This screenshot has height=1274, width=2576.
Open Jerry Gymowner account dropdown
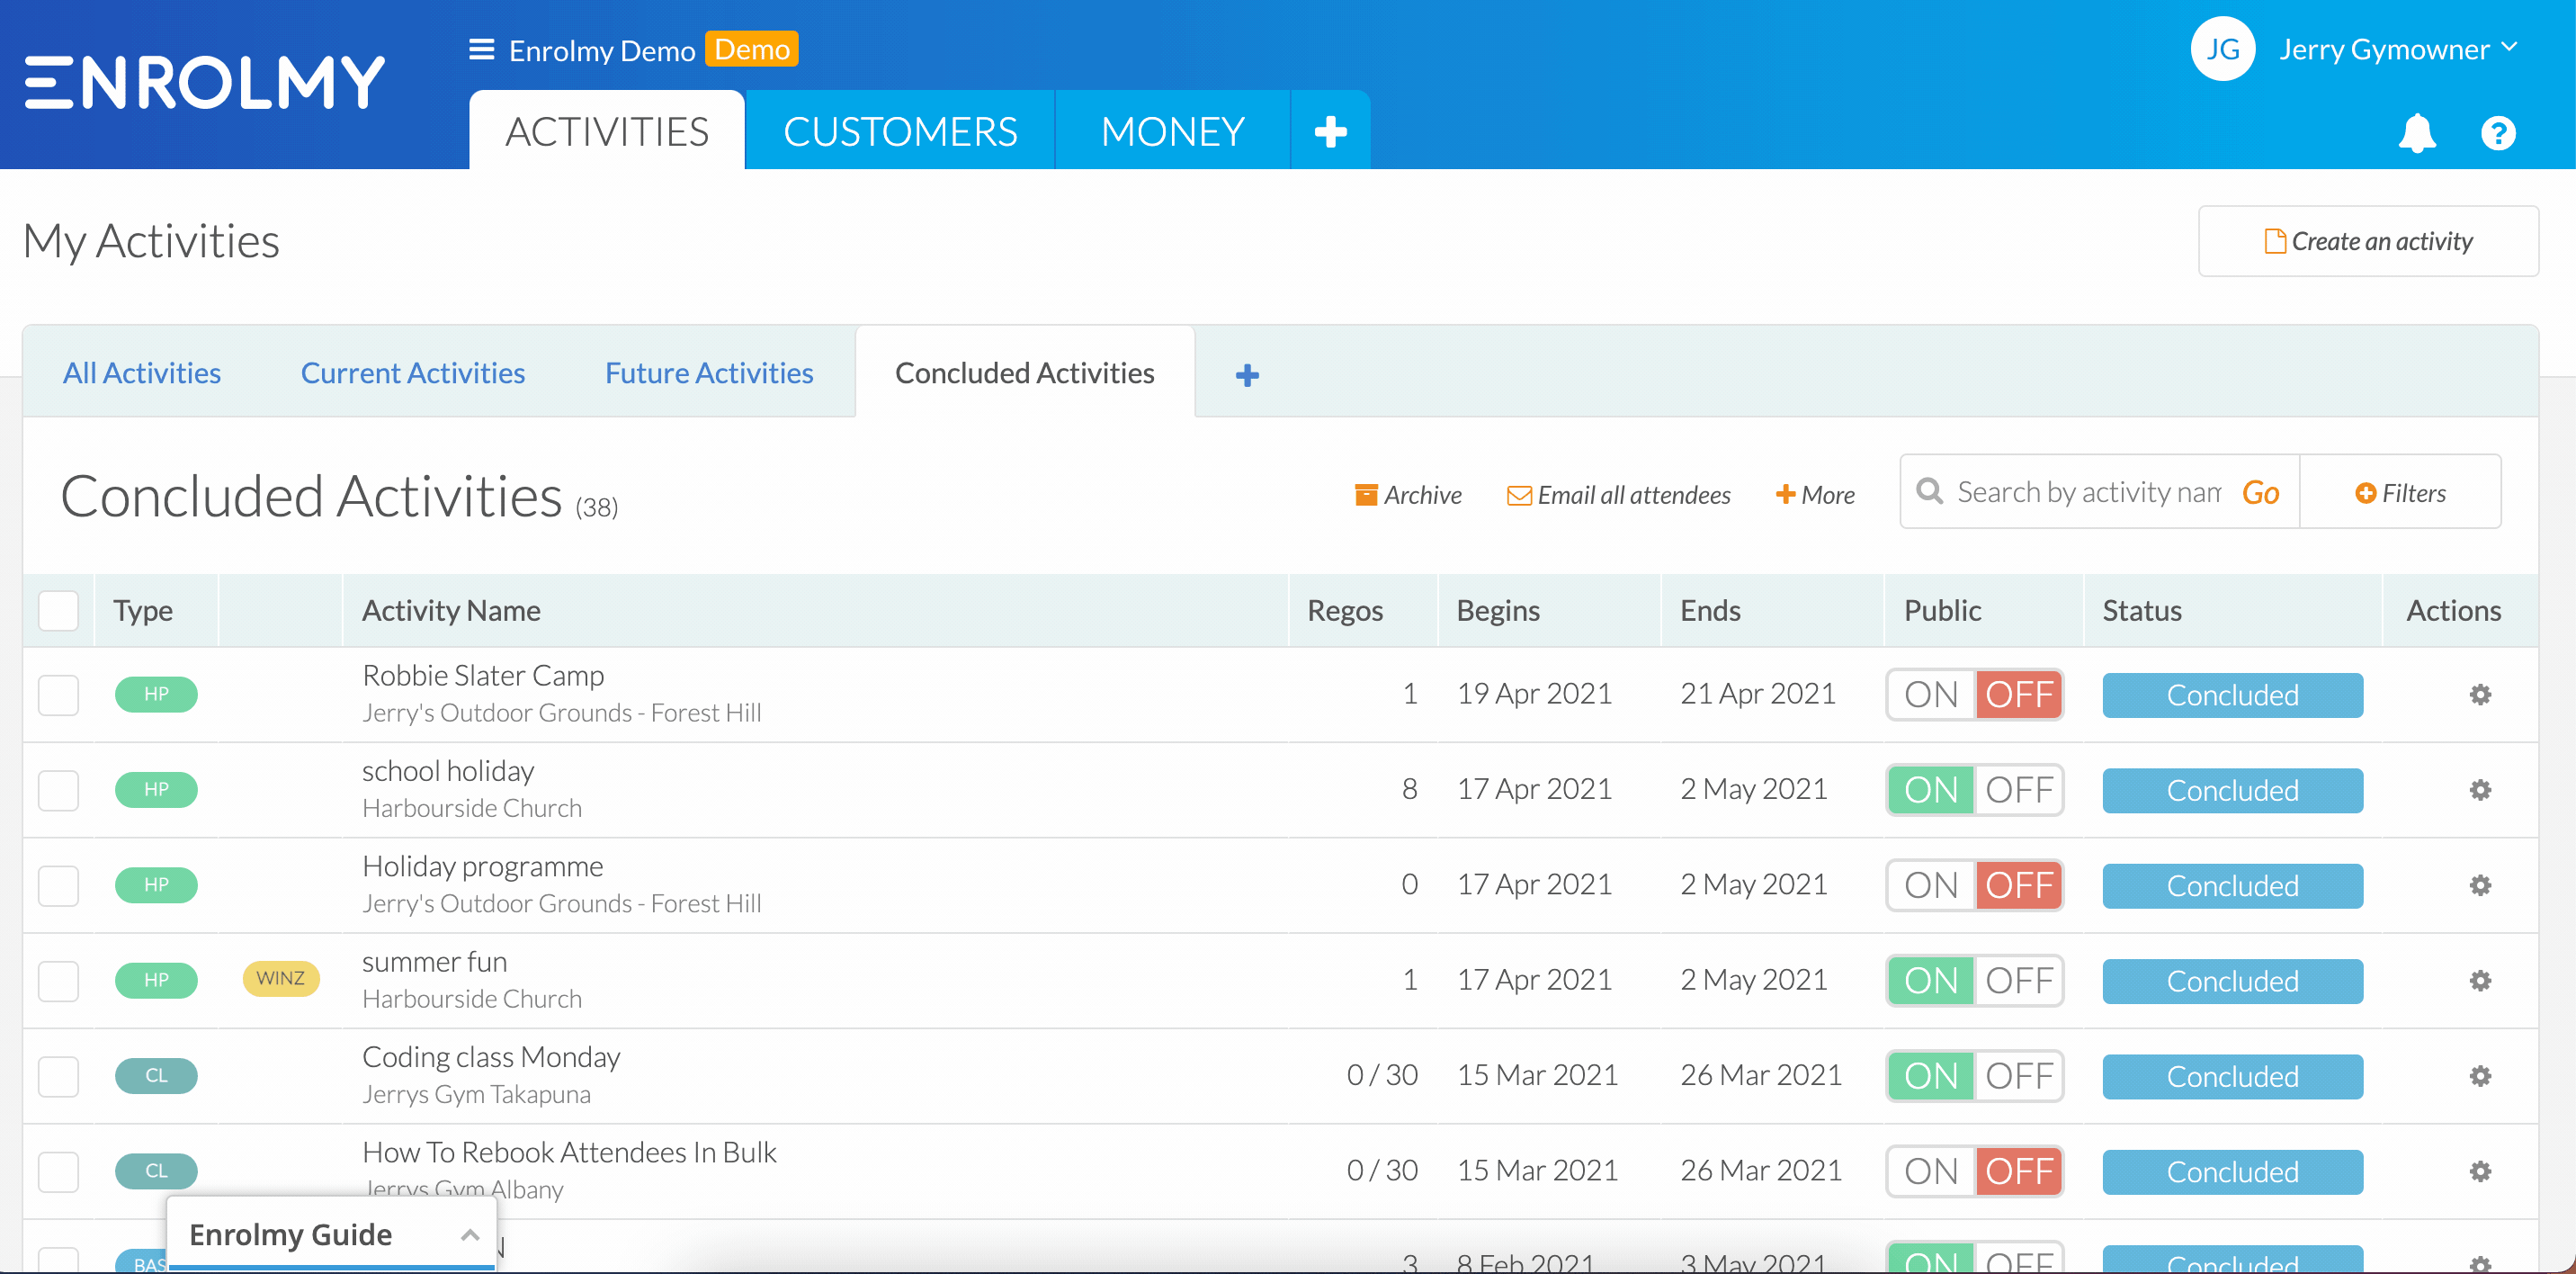[2397, 49]
